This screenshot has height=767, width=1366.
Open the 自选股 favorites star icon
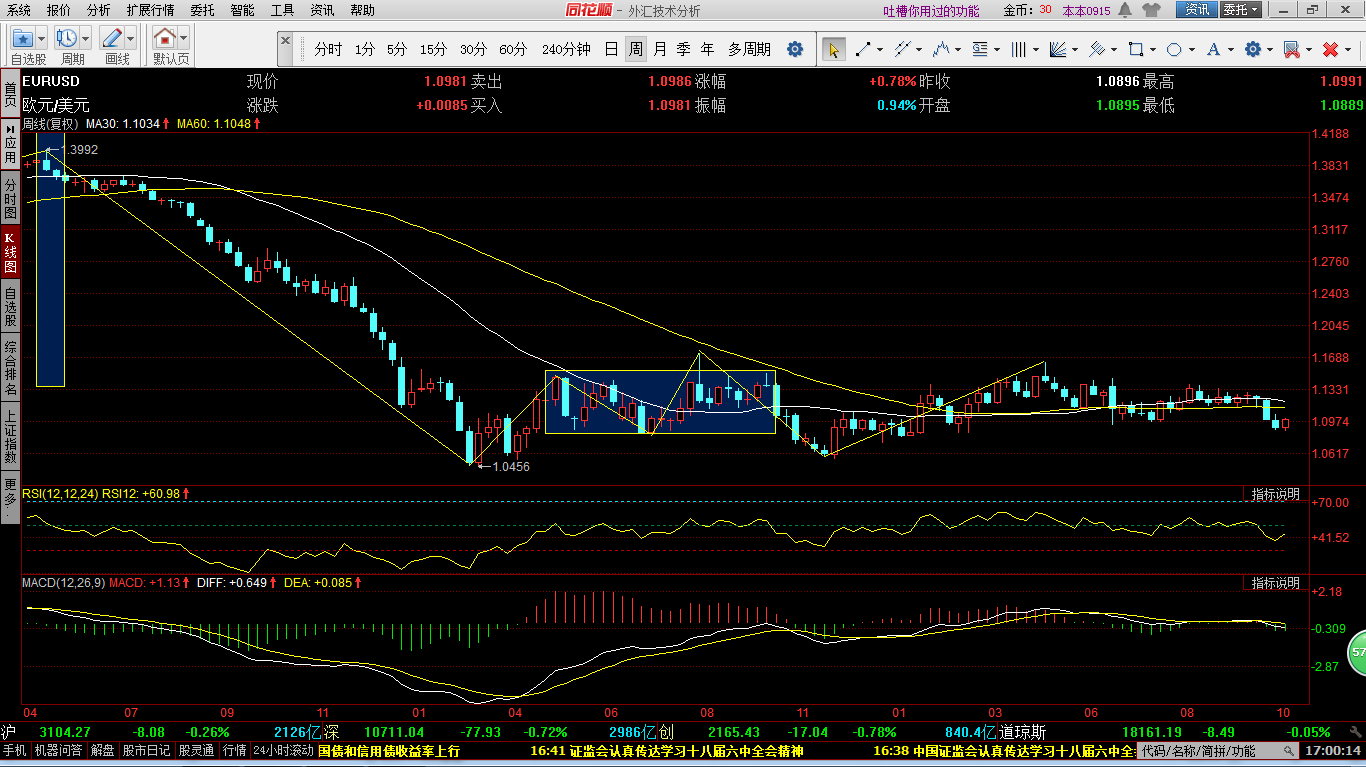point(23,38)
